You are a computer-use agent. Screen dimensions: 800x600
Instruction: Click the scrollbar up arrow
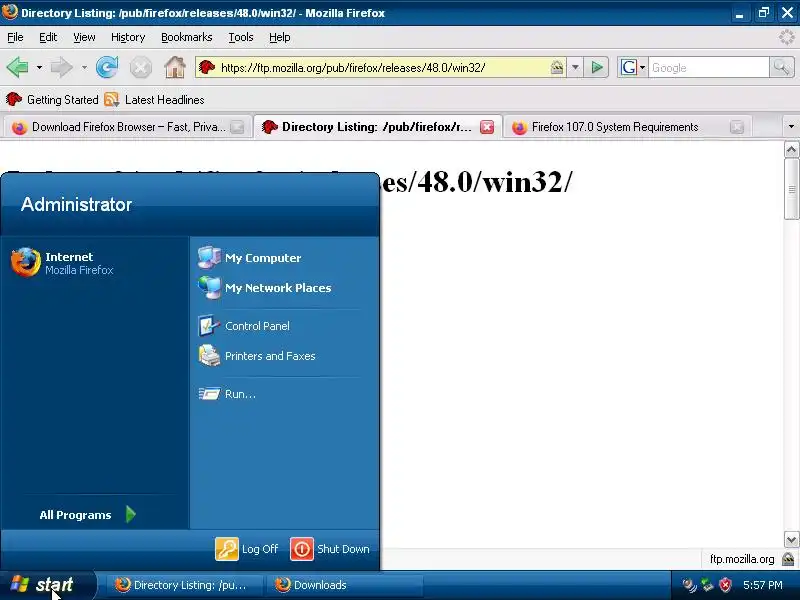791,149
